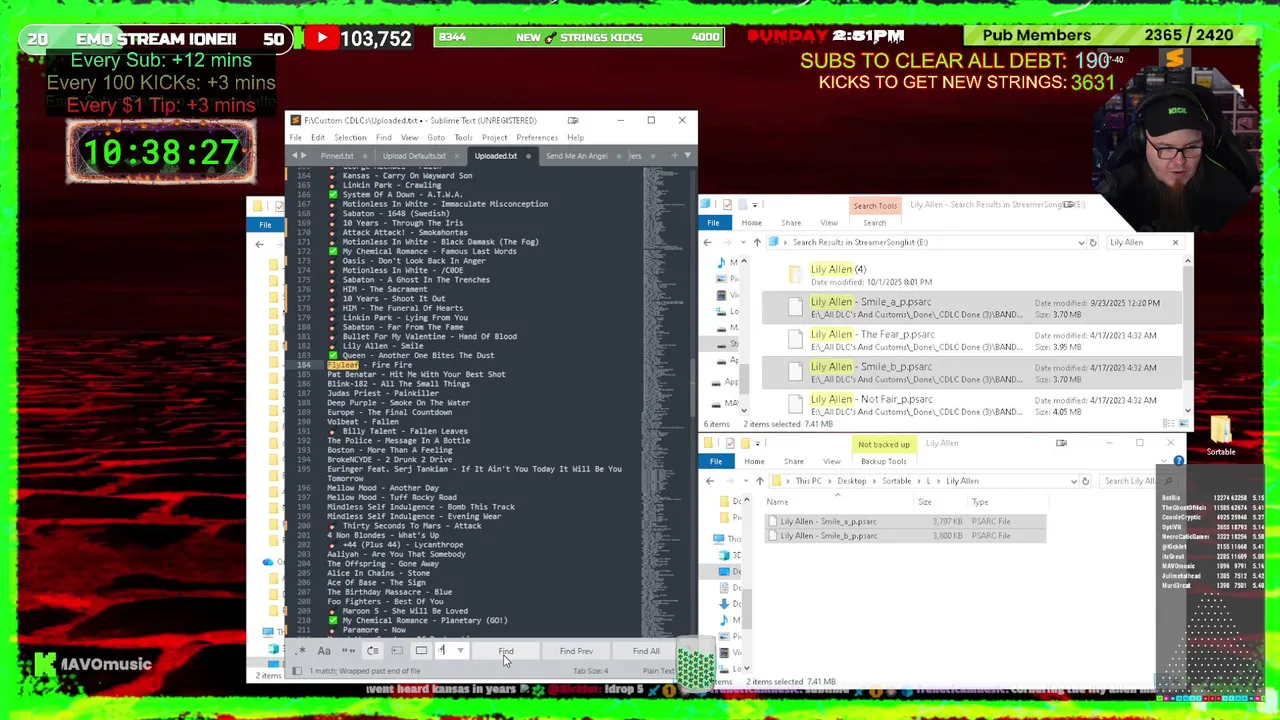Click Desktop in the breadcrumb path
1280x720 pixels.
pos(852,481)
